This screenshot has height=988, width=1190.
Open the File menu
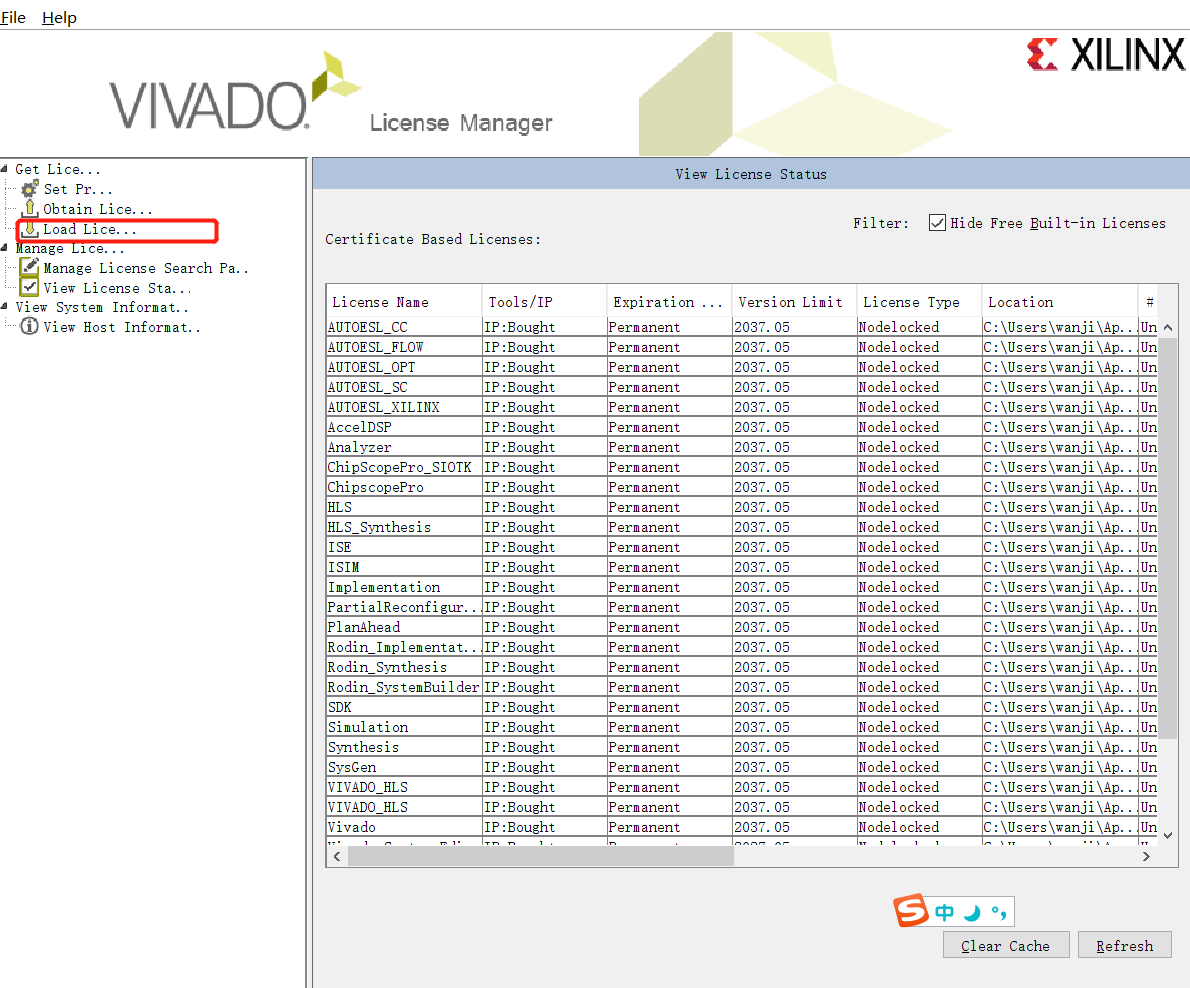[x=14, y=17]
